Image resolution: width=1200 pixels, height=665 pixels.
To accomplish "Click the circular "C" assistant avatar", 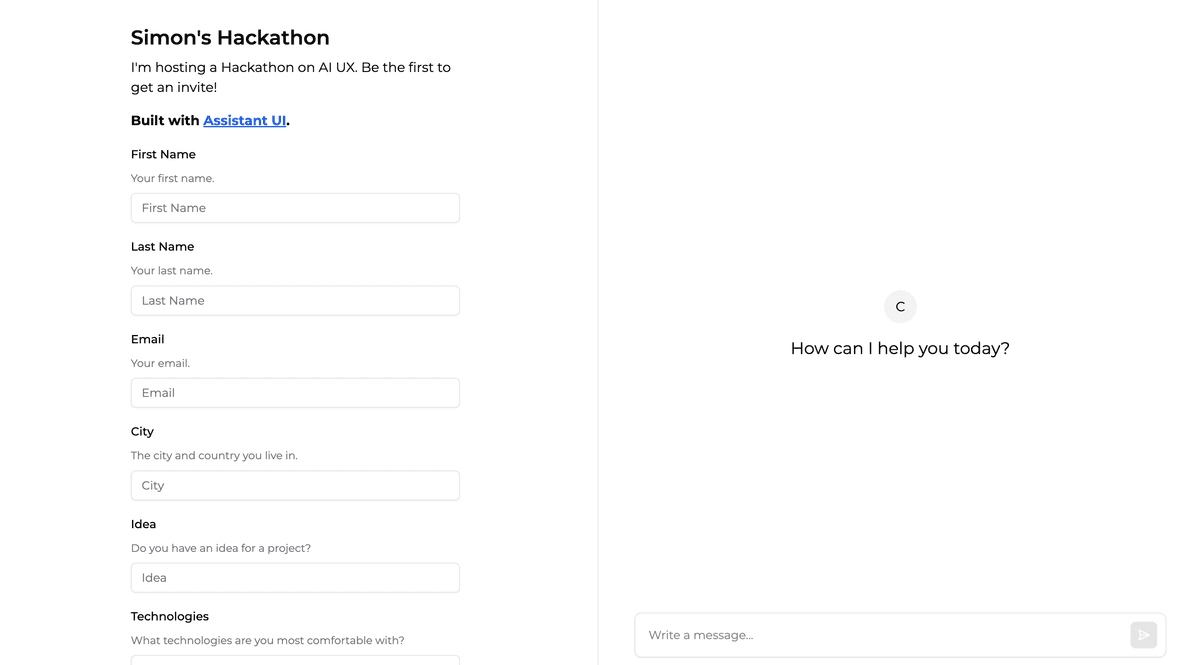I will pos(900,307).
